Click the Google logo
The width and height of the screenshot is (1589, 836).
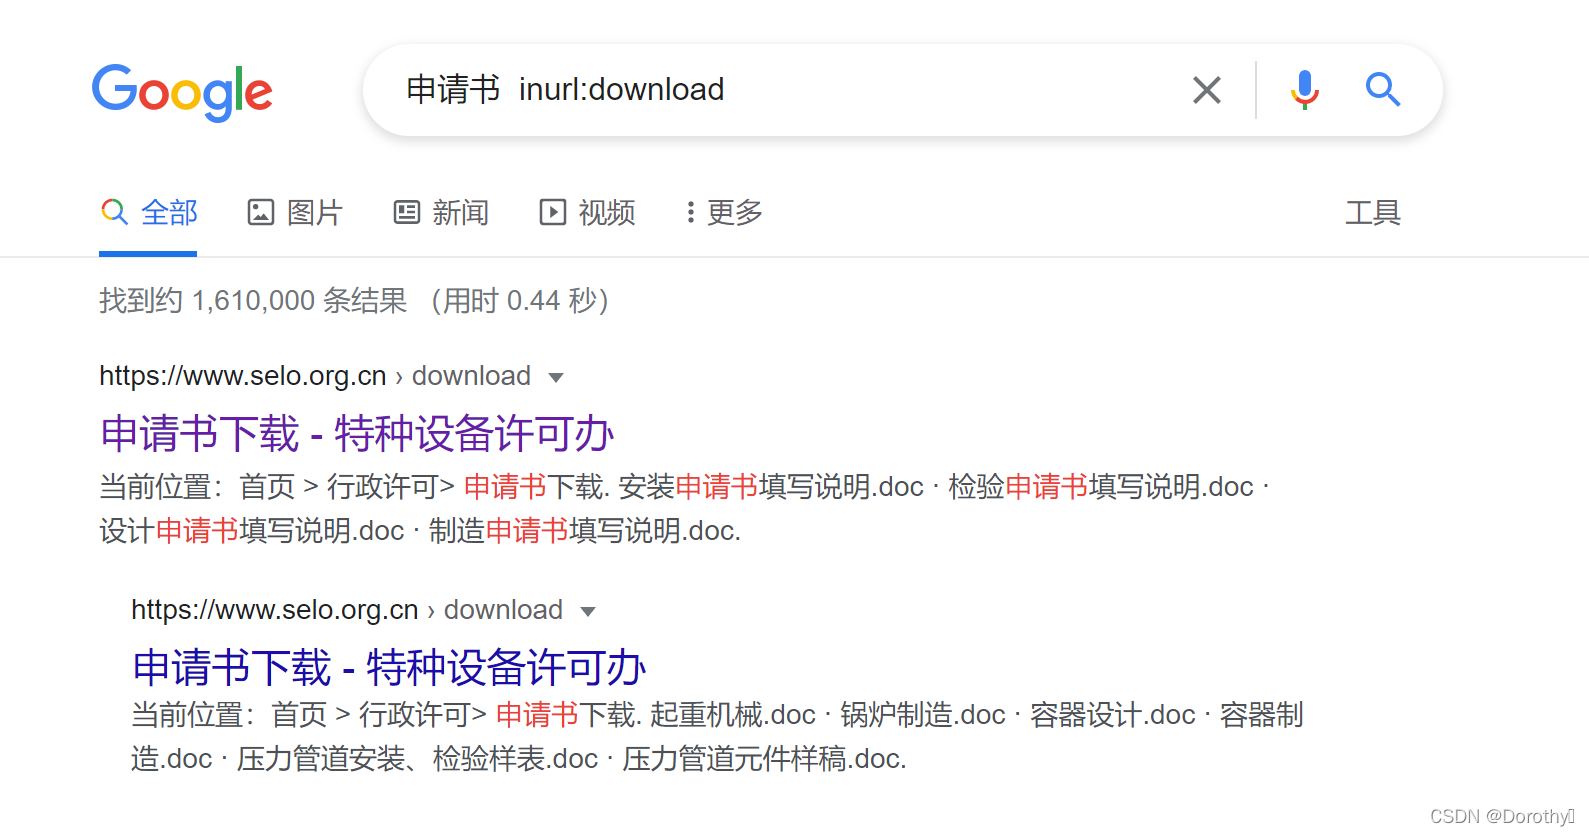(182, 92)
